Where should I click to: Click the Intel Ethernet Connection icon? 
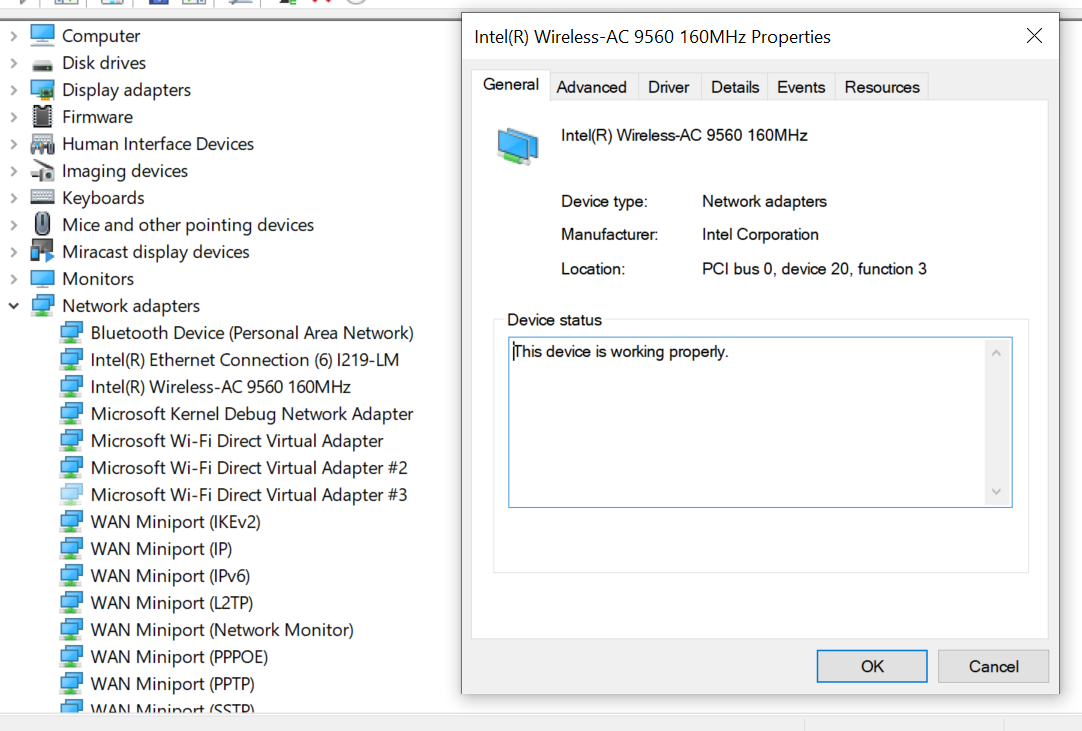click(71, 360)
